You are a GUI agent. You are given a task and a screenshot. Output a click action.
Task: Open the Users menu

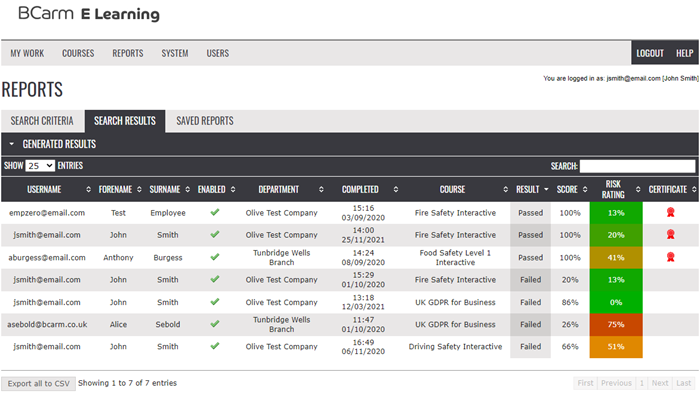coord(217,53)
